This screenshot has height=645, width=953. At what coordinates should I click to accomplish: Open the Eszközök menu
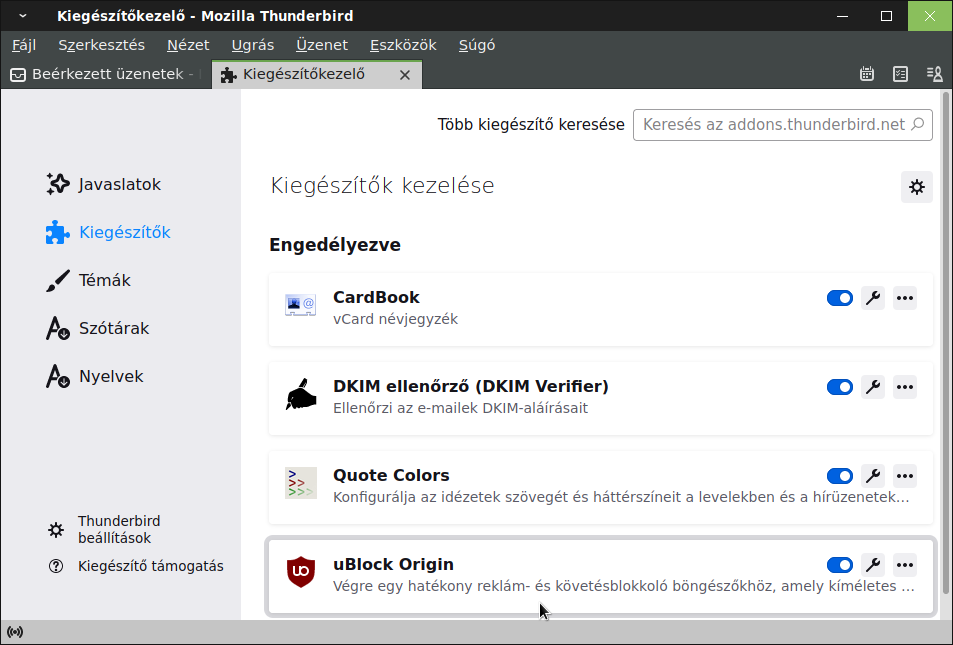403,45
